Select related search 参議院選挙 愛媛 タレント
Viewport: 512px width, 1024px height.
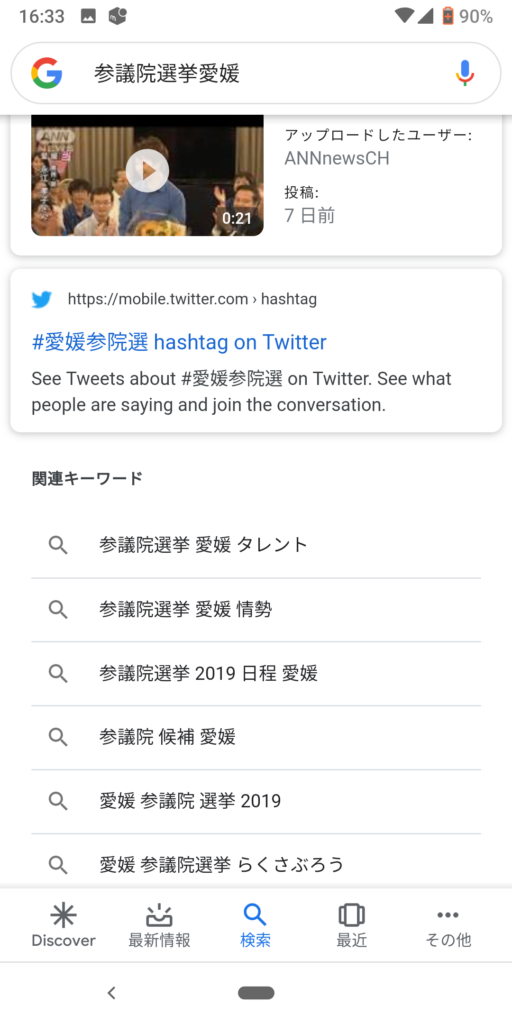(x=256, y=545)
